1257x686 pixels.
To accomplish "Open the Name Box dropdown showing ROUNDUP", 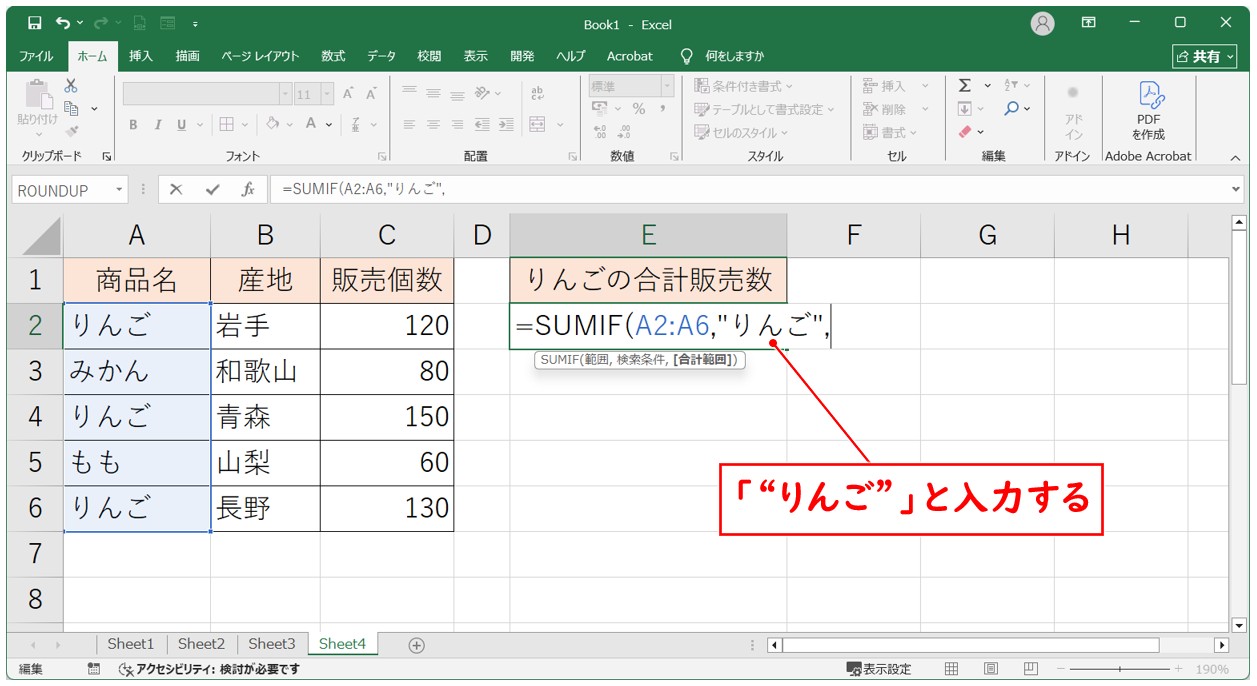I will pos(120,190).
